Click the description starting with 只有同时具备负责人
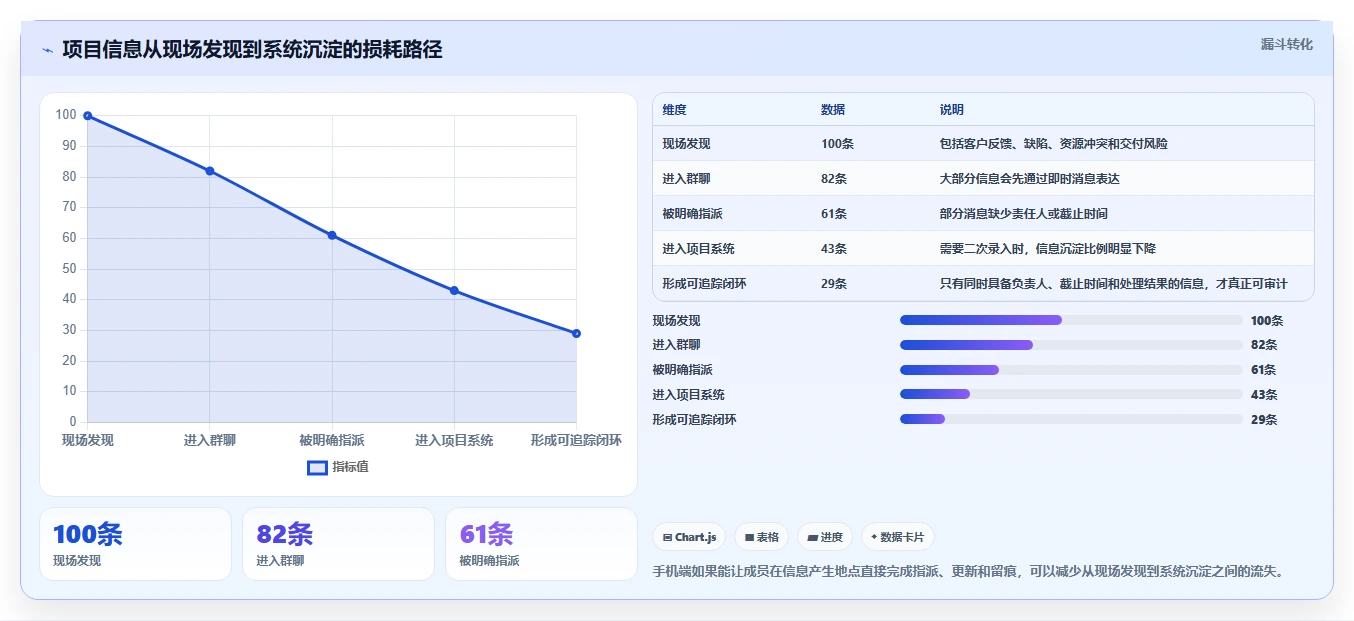Screen dimensions: 1354x621 tap(1113, 284)
